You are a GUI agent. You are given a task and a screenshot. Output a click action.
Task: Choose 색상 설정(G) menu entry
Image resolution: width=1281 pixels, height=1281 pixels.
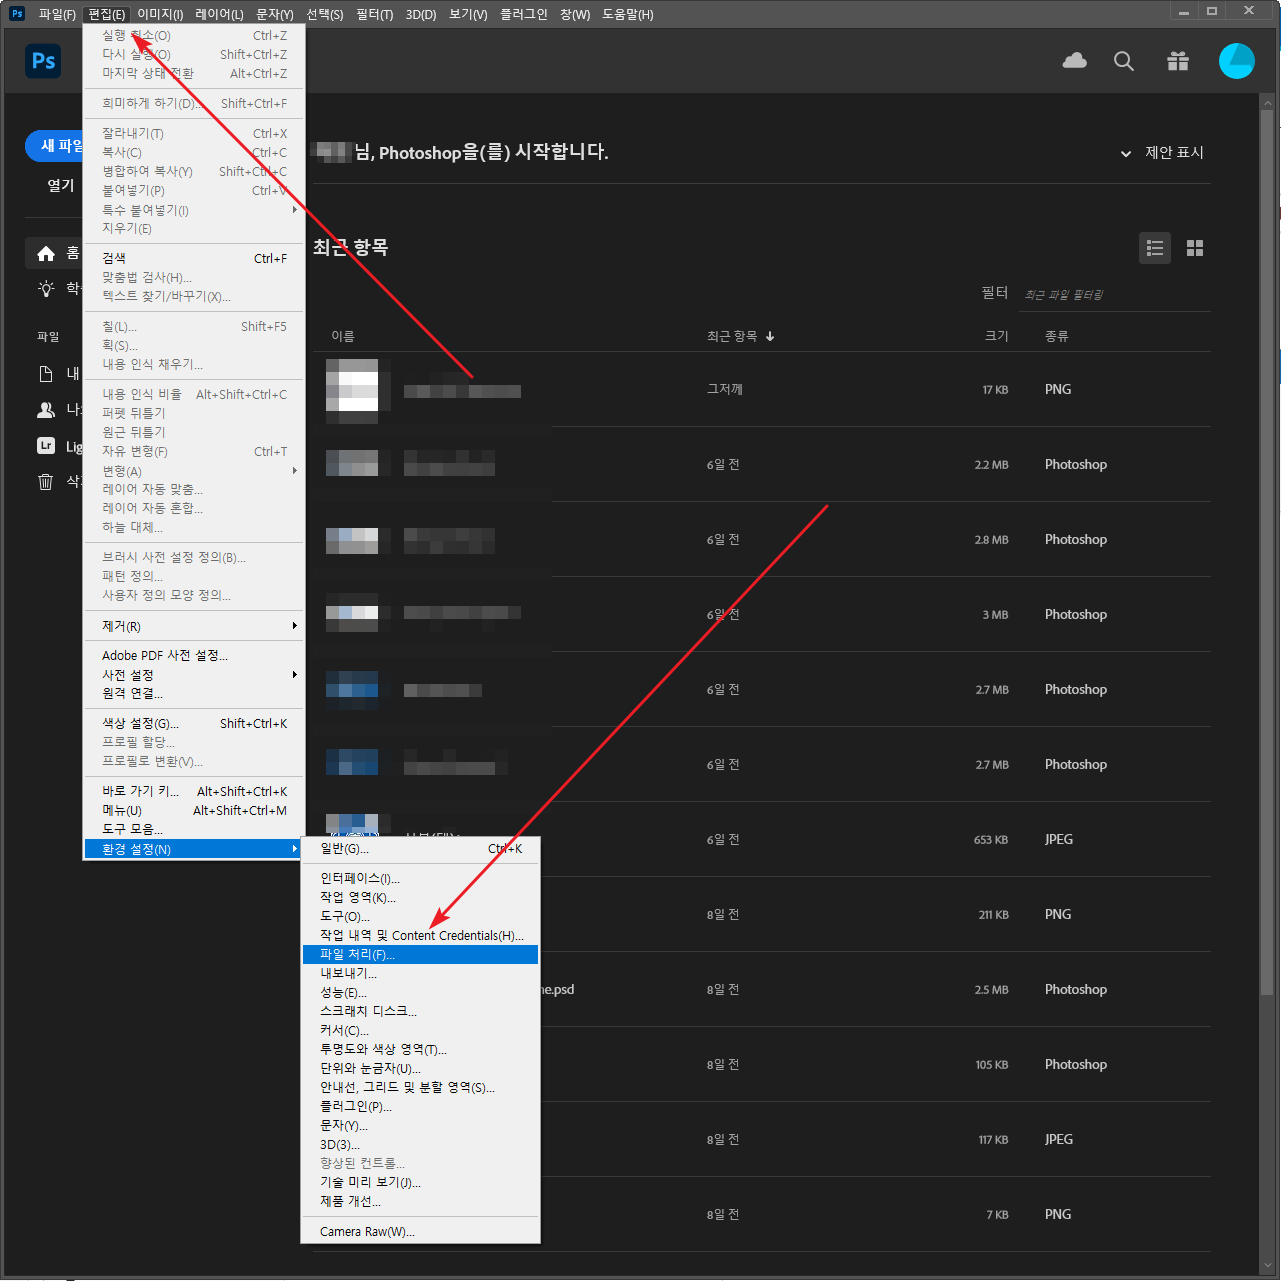coord(194,724)
